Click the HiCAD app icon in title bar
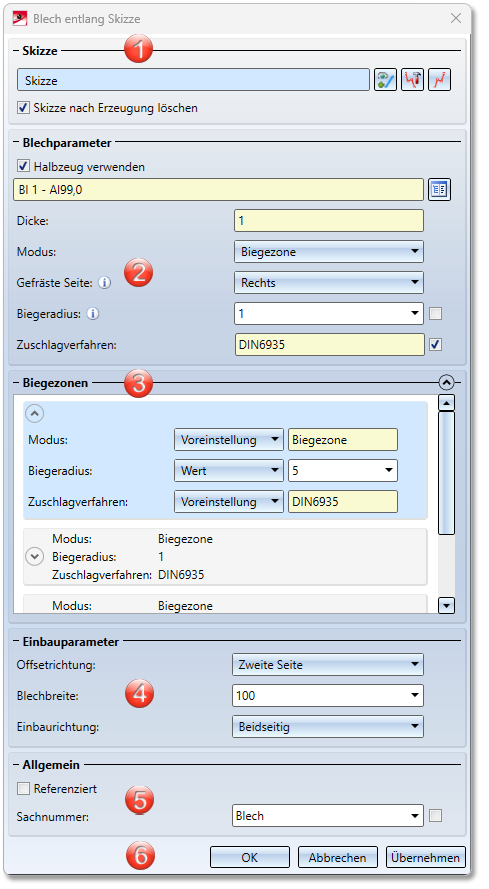 [x=20, y=18]
